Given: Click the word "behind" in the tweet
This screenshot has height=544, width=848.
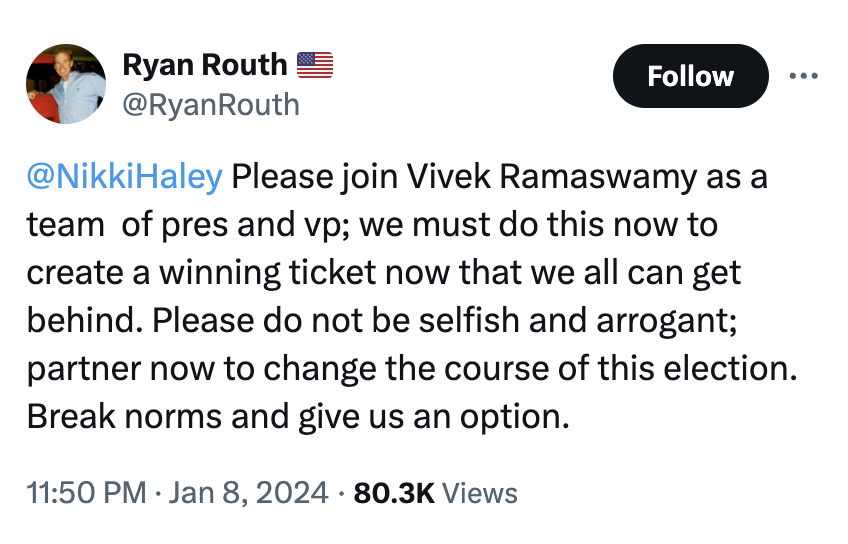Looking at the screenshot, I should pyautogui.click(x=85, y=320).
